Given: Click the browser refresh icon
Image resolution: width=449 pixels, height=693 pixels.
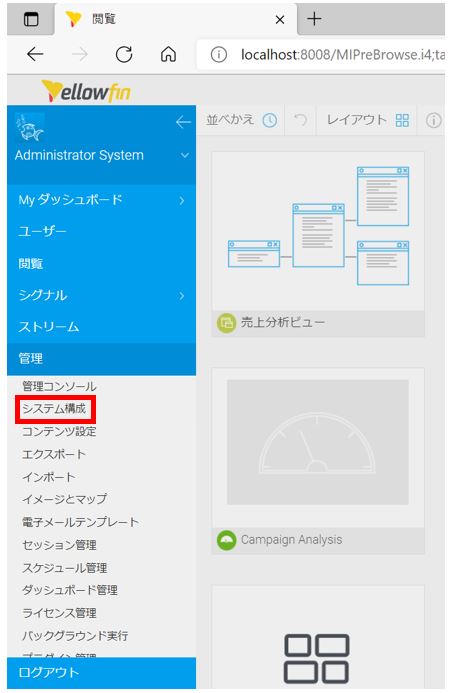Looking at the screenshot, I should pyautogui.click(x=124, y=54).
